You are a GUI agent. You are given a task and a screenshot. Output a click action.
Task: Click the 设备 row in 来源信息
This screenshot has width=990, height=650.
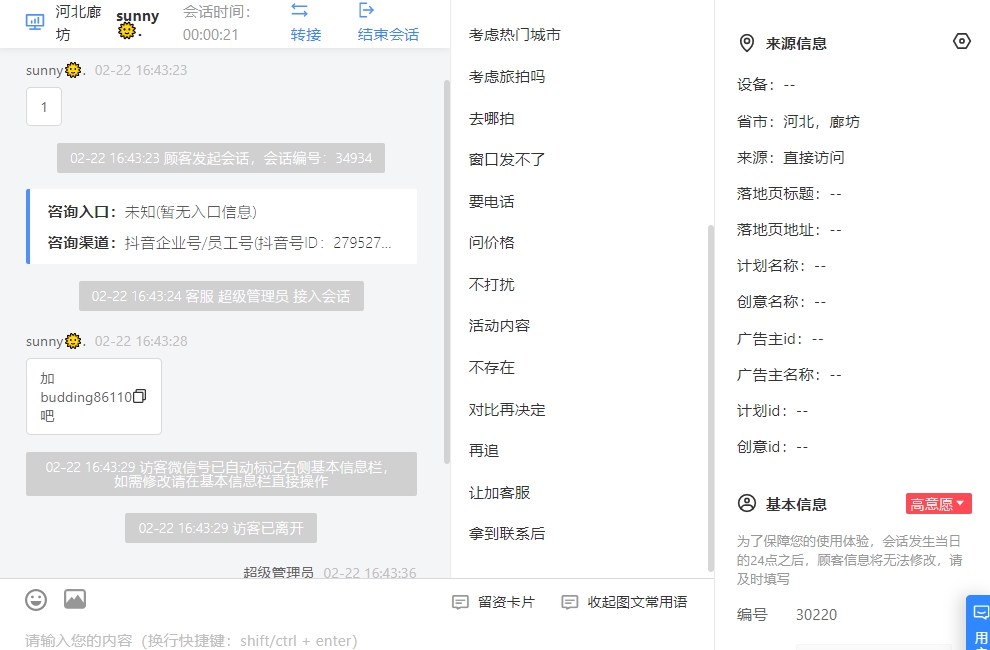pos(766,85)
